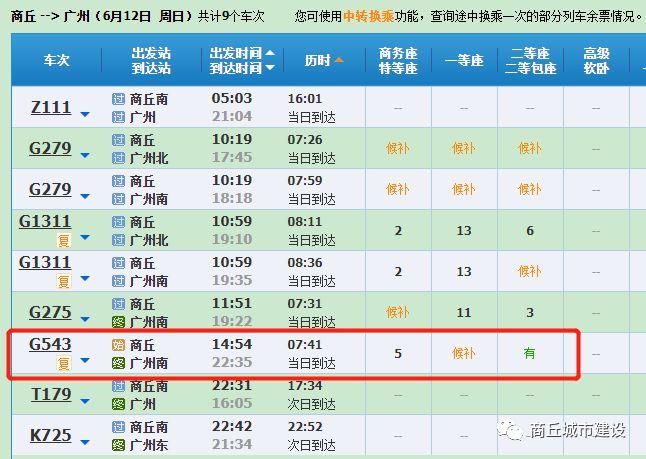Click the station icon beside 广州北 in G1311 row
Image resolution: width=646 pixels, height=459 pixels.
click(x=118, y=240)
